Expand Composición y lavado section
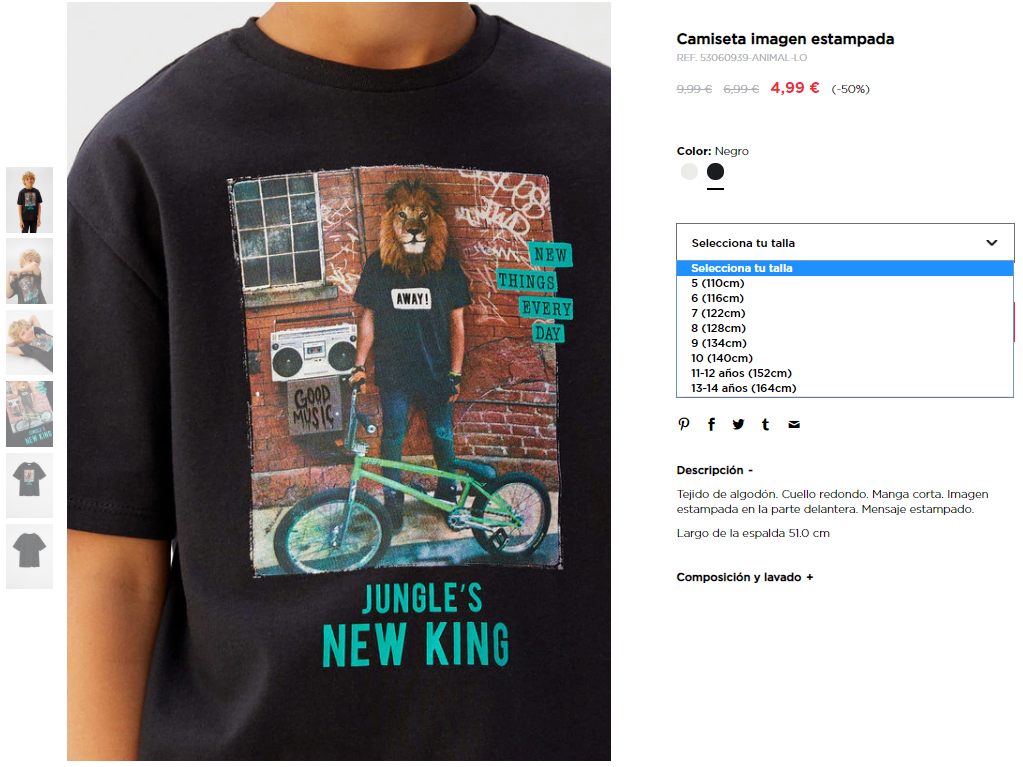This screenshot has height=767, width=1023. pyautogui.click(x=744, y=577)
